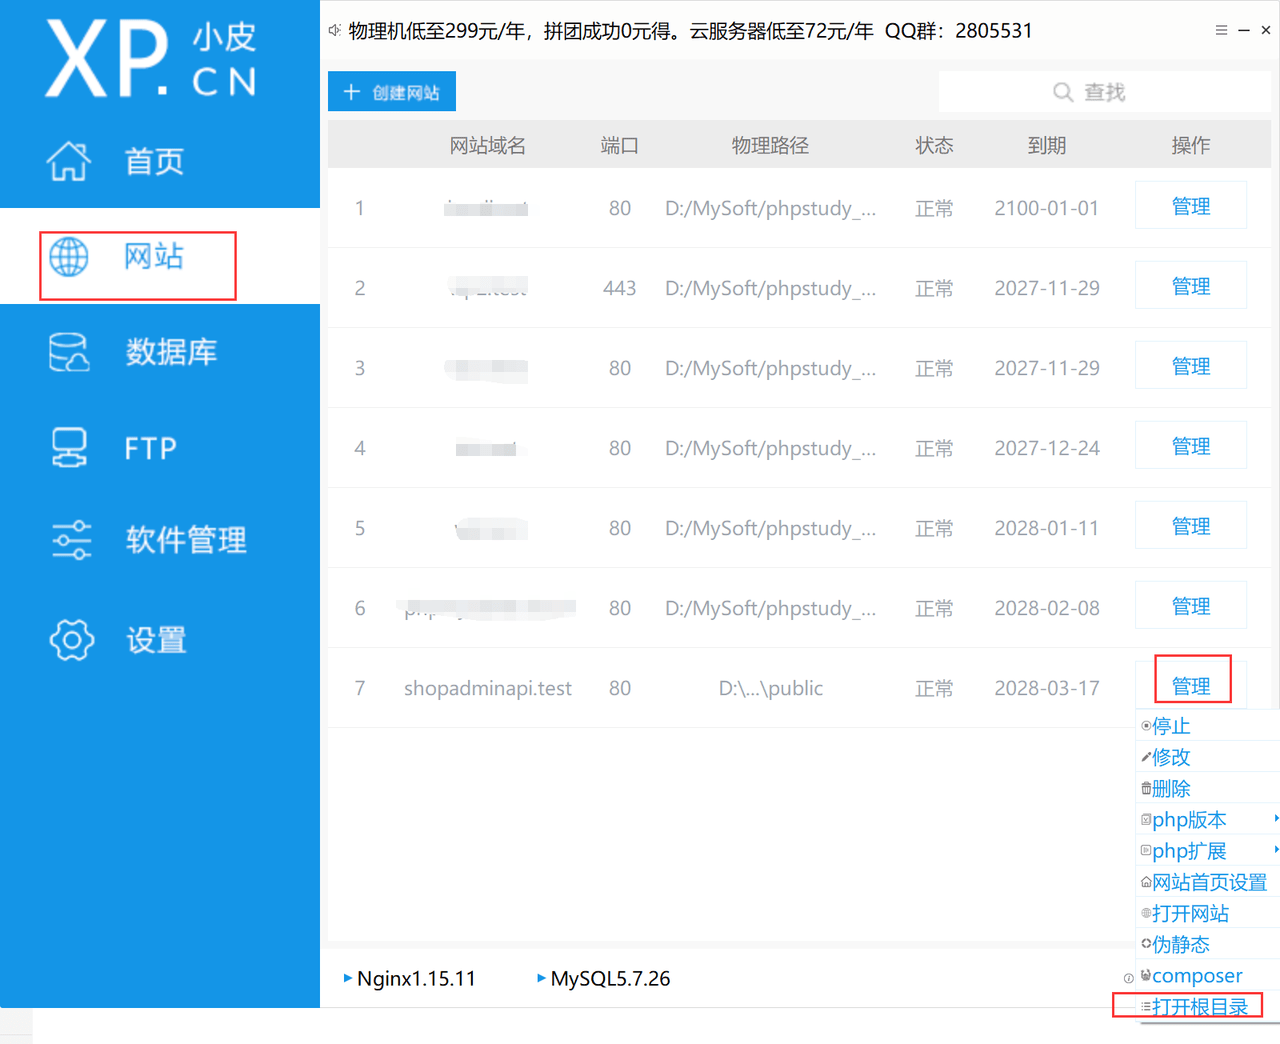1280x1044 pixels.
Task: Click the 2027-12-24 expiry date
Action: click(x=1047, y=448)
